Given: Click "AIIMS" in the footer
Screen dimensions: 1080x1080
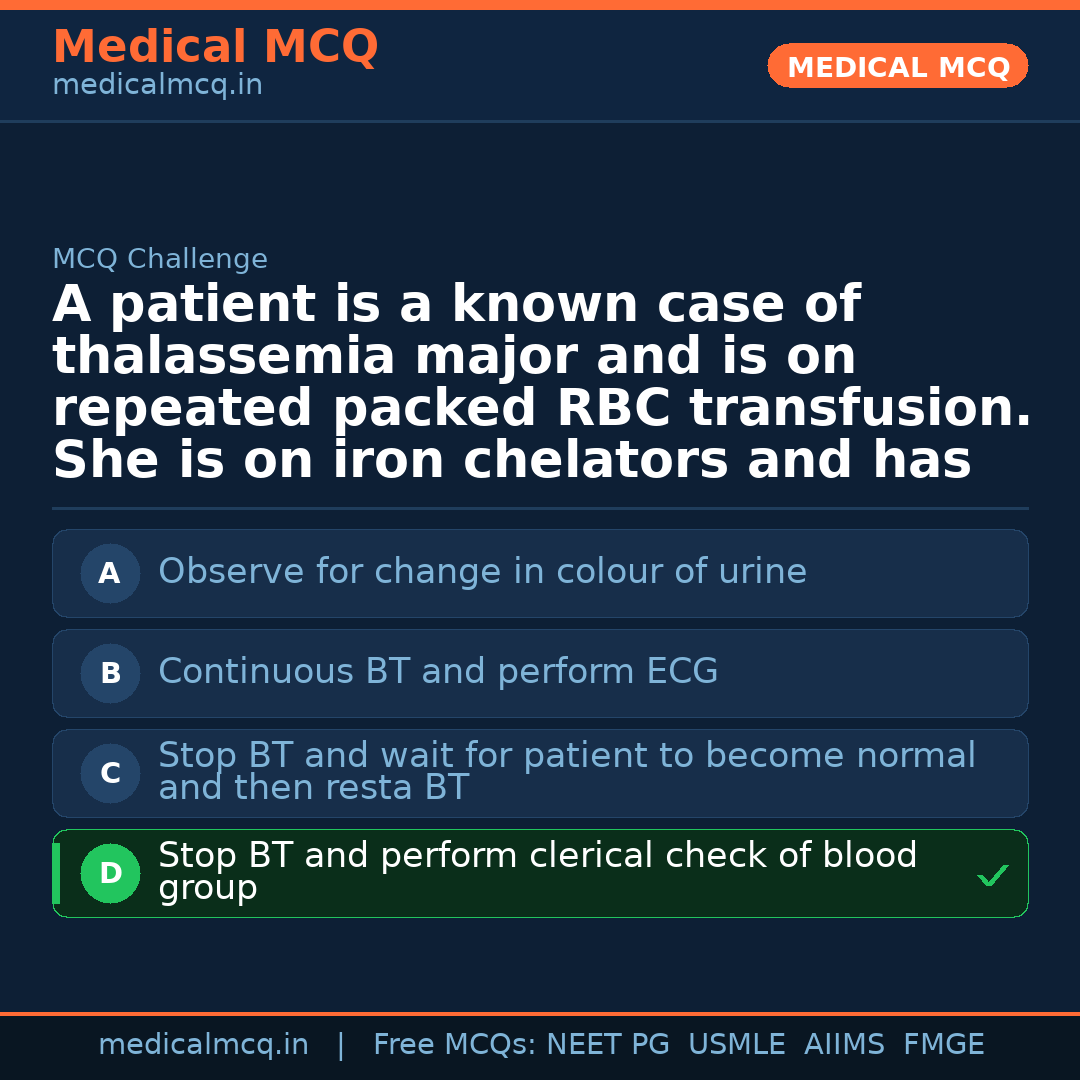Looking at the screenshot, I should coord(844,1045).
